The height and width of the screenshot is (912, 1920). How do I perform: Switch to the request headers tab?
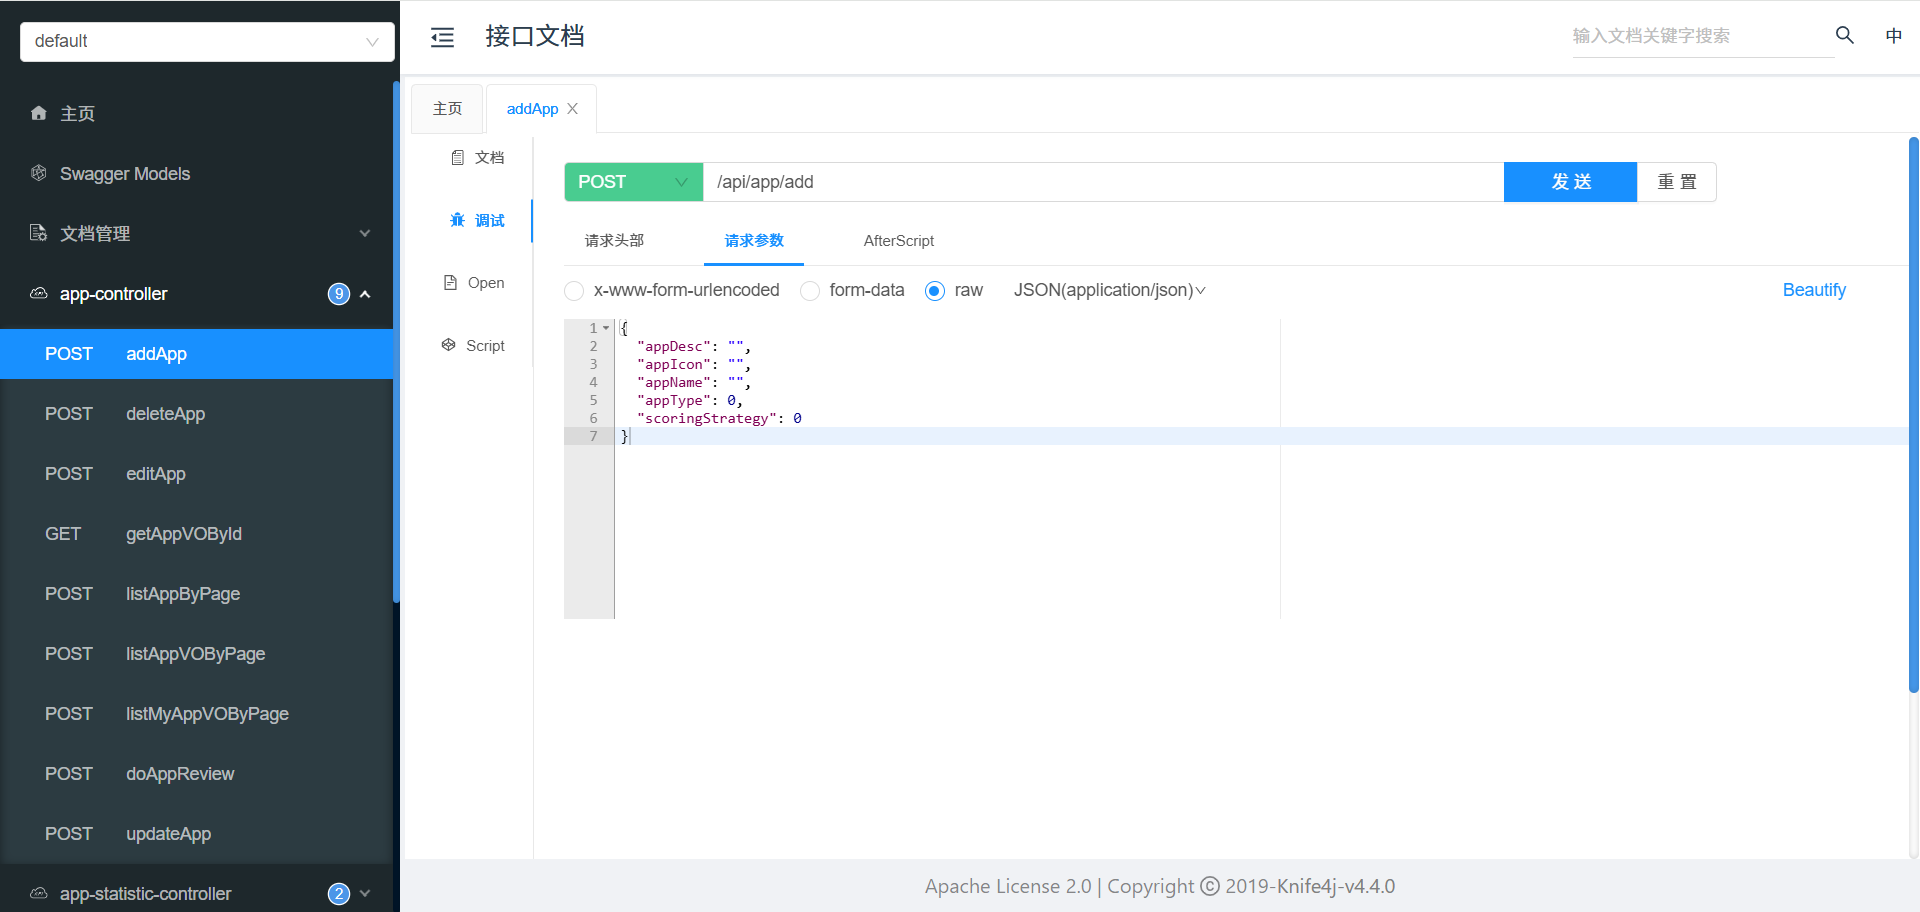pos(614,241)
